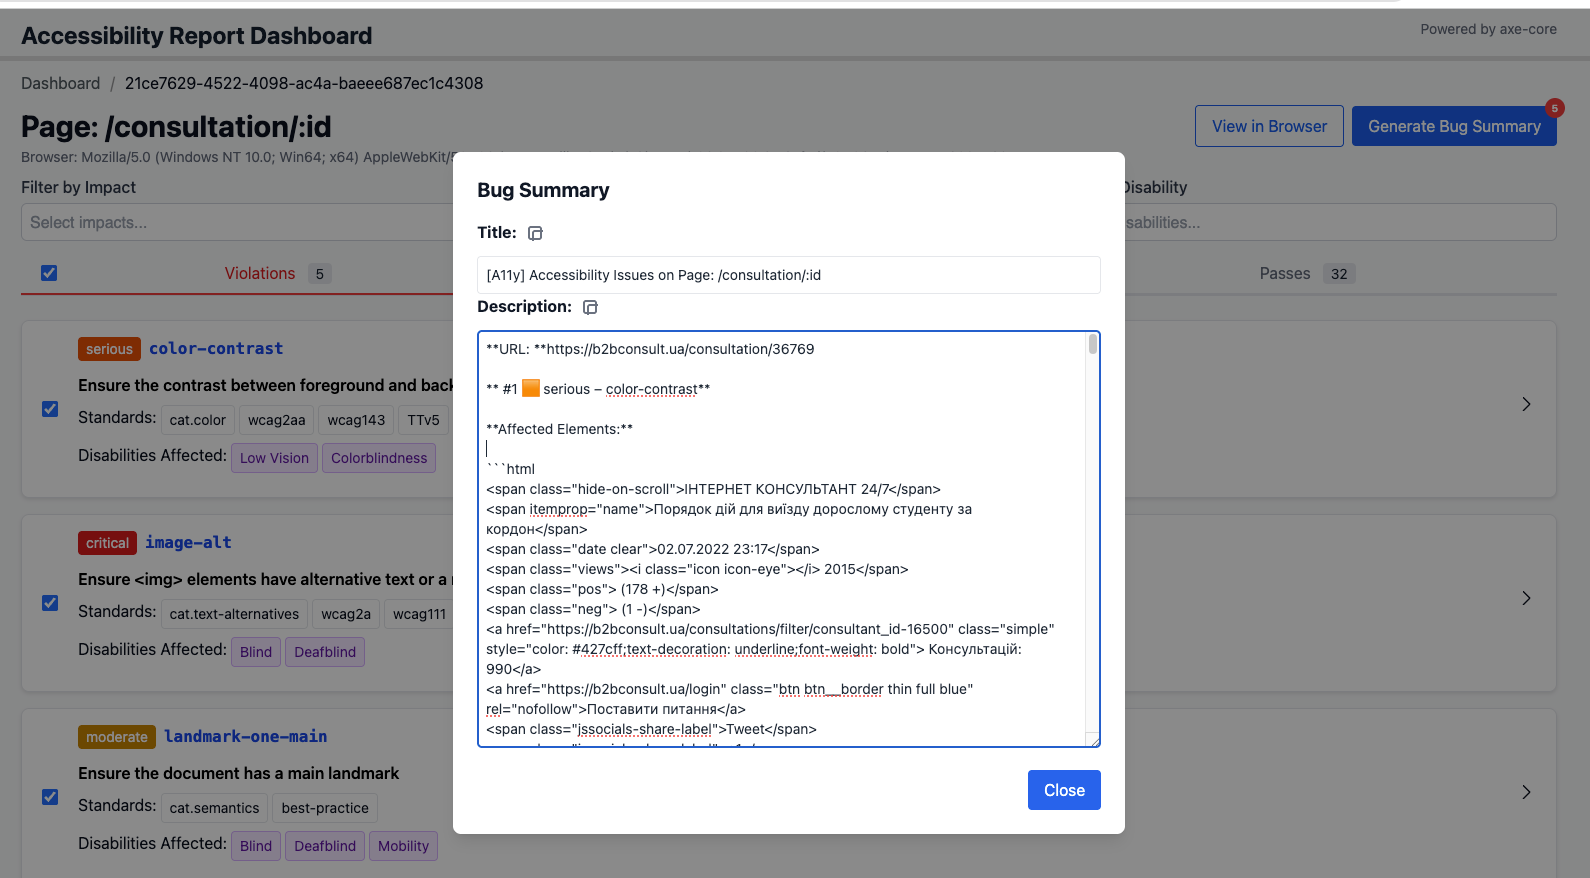Image resolution: width=1590 pixels, height=878 pixels.
Task: Click the Low Vision disability tag
Action: pos(274,458)
